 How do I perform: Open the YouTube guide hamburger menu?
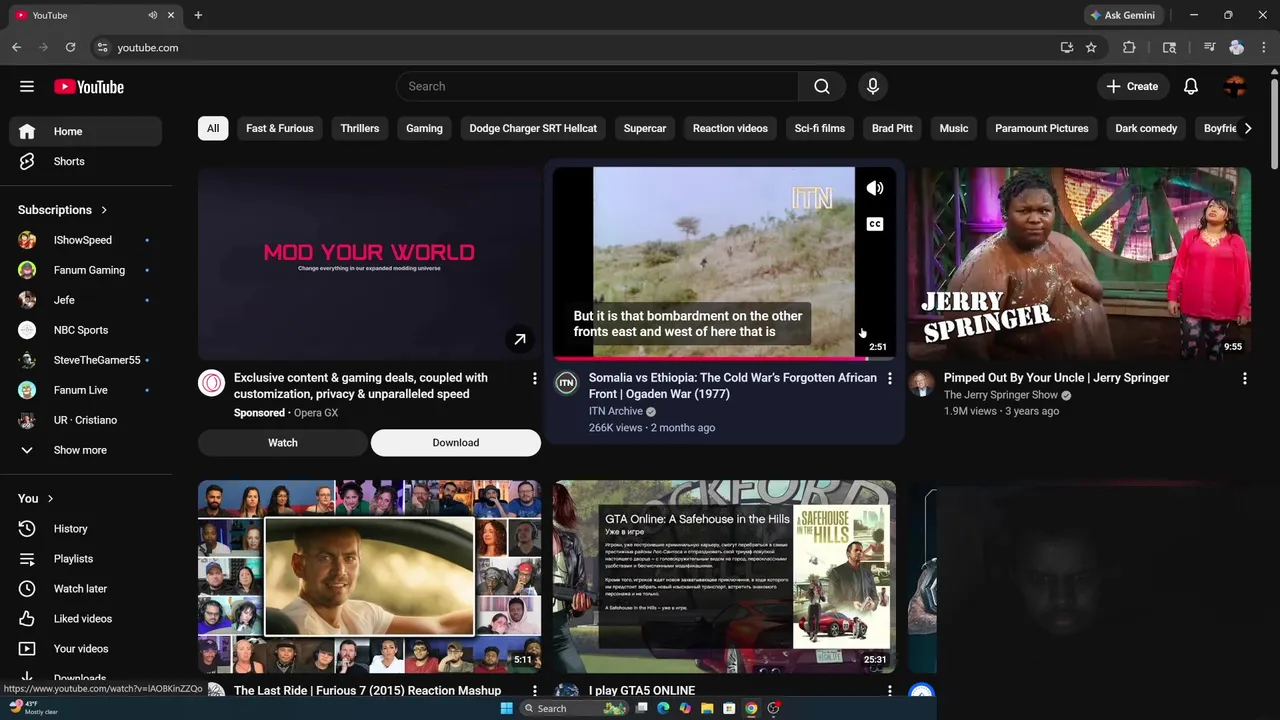[27, 87]
